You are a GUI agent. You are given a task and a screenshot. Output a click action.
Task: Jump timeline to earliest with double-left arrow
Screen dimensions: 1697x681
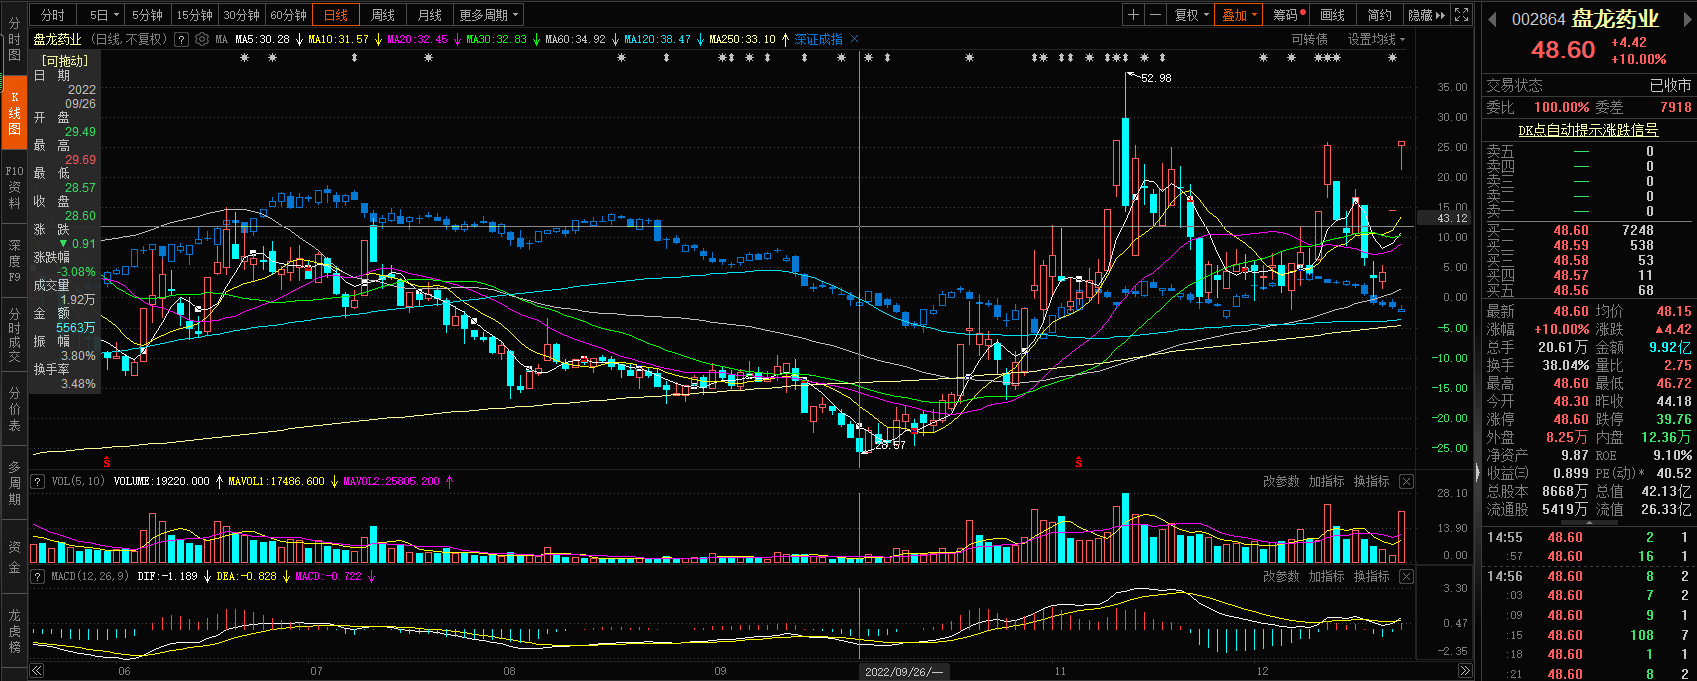point(37,671)
